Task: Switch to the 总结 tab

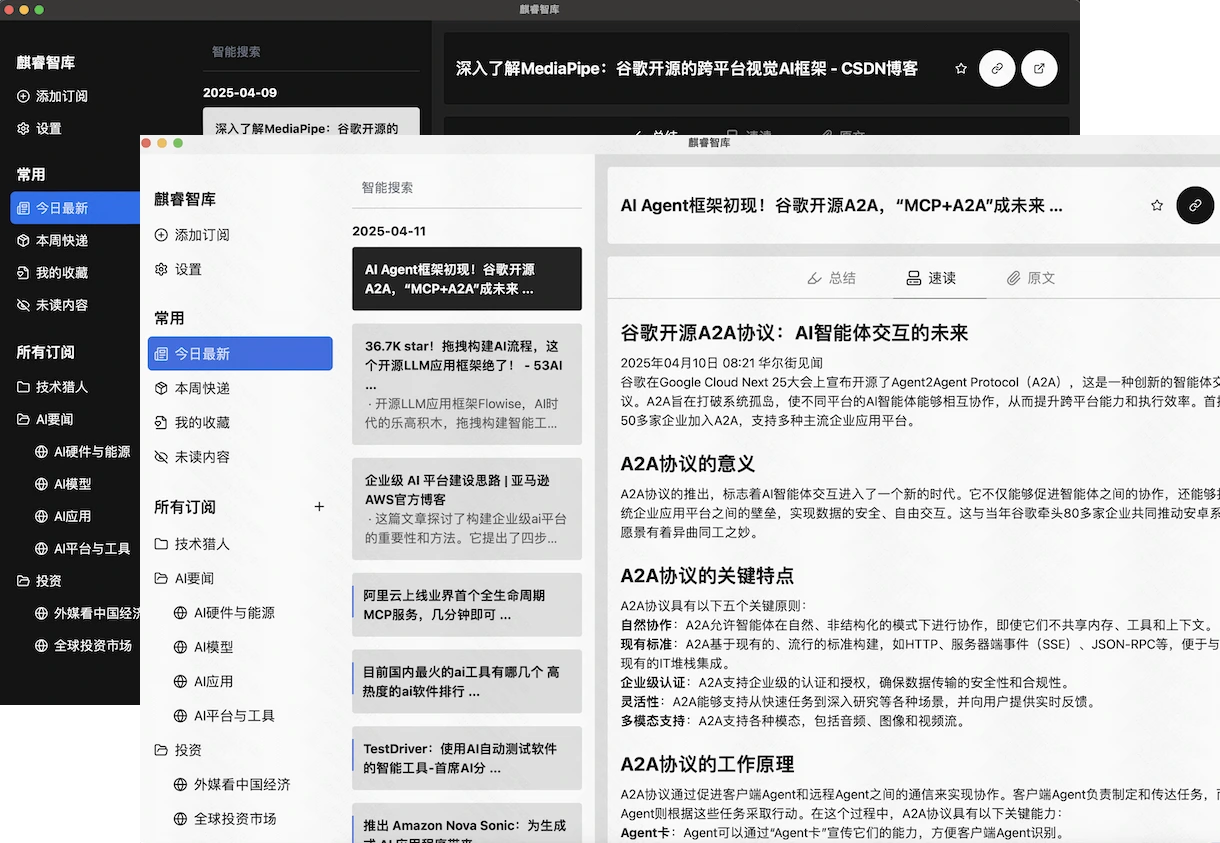Action: tap(831, 278)
